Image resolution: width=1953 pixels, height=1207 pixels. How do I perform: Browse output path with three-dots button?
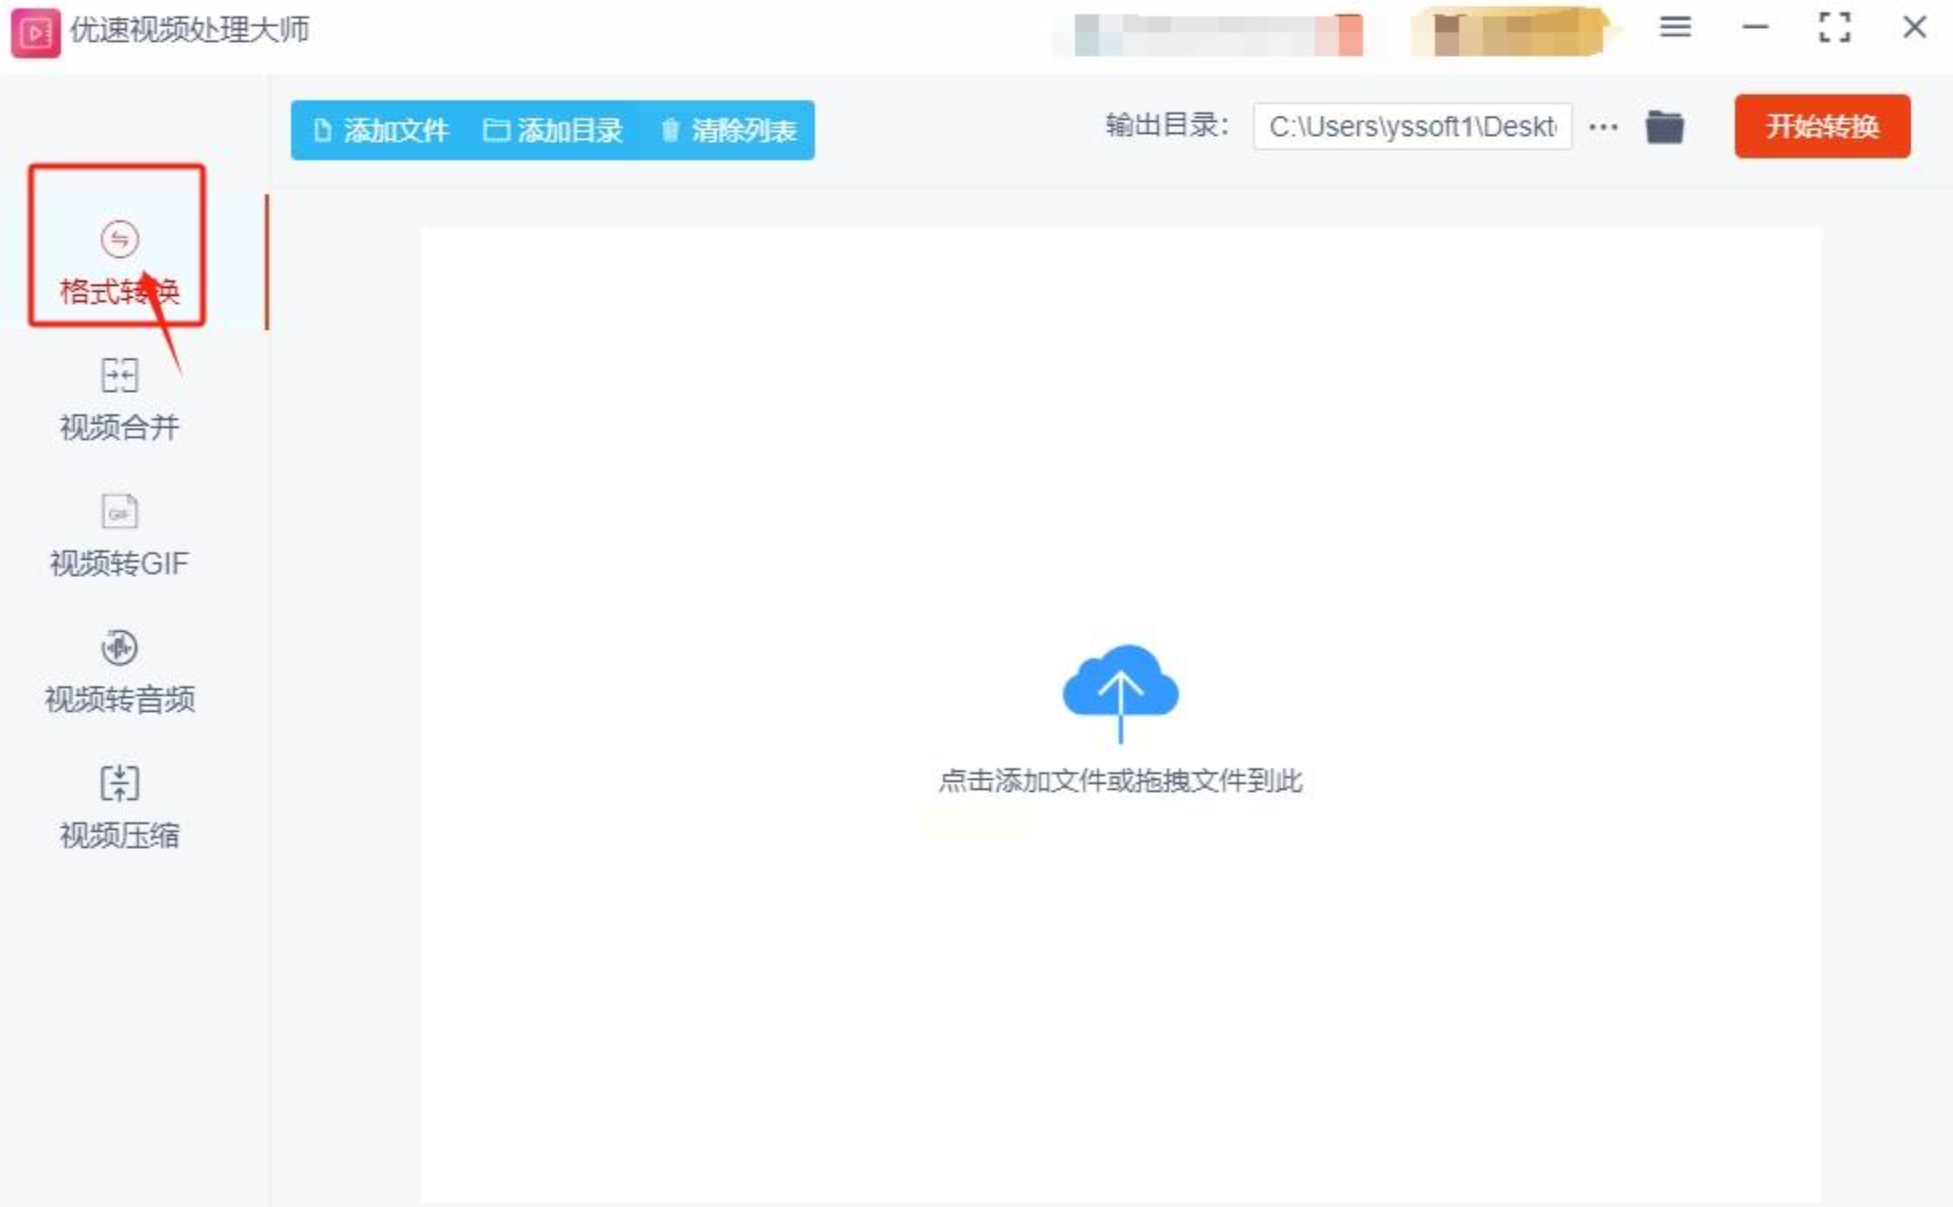[x=1603, y=127]
